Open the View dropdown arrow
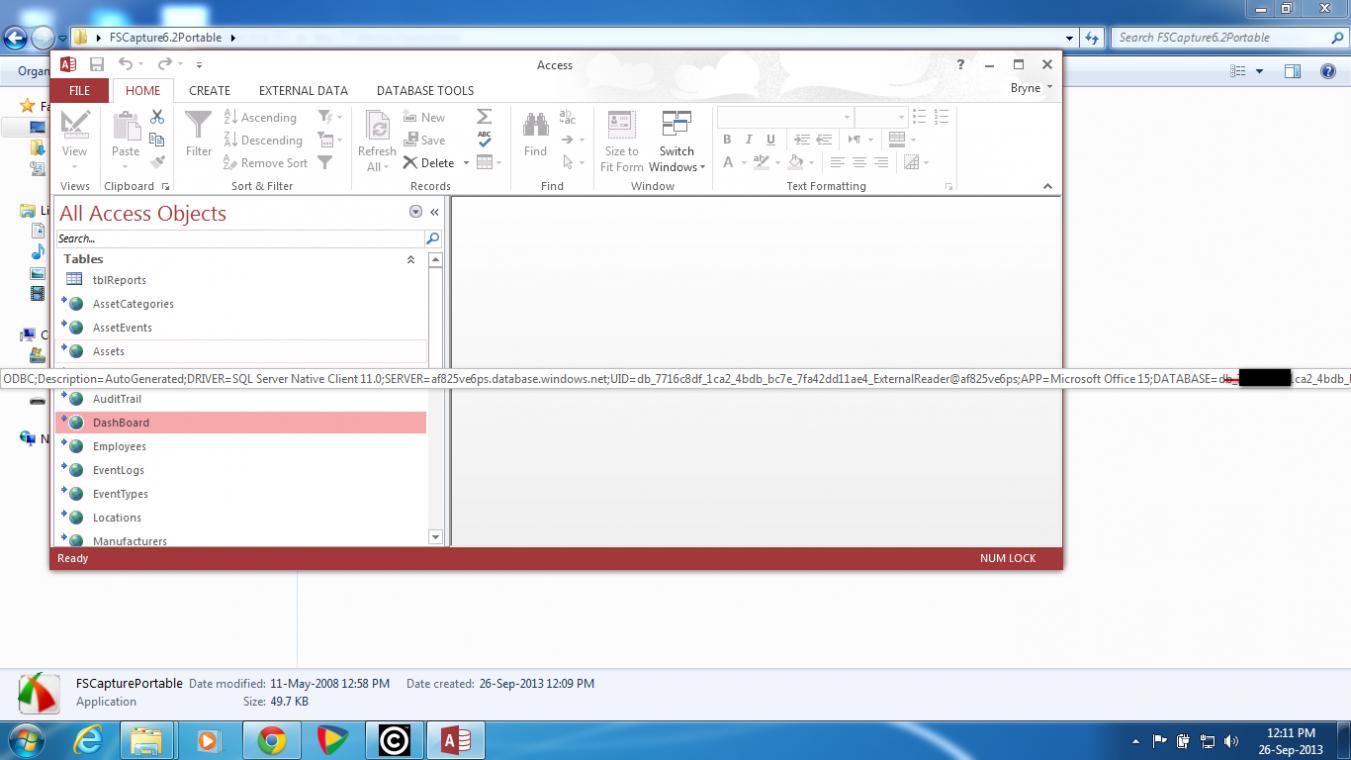This screenshot has width=1351, height=760. 75,166
